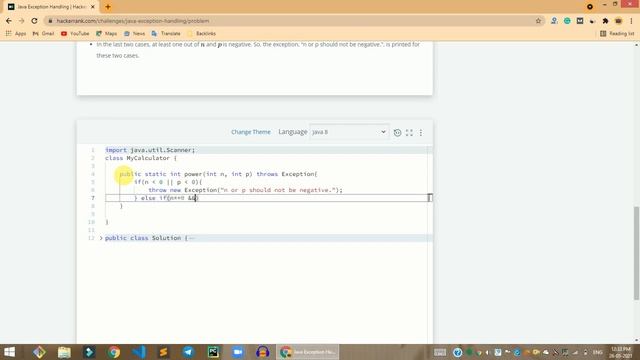Expand the folded public class Solution
Image resolution: width=640 pixels, height=360 pixels.
(101, 238)
